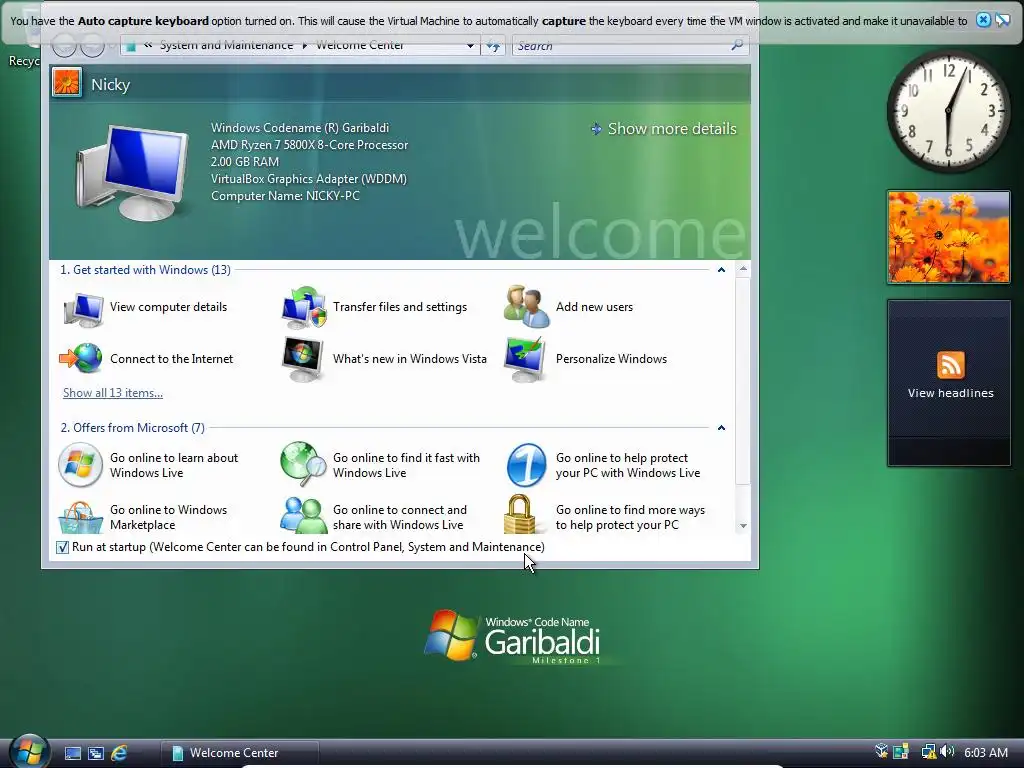Click the text 2.00 GB RAM
This screenshot has width=1024, height=768.
coord(245,162)
